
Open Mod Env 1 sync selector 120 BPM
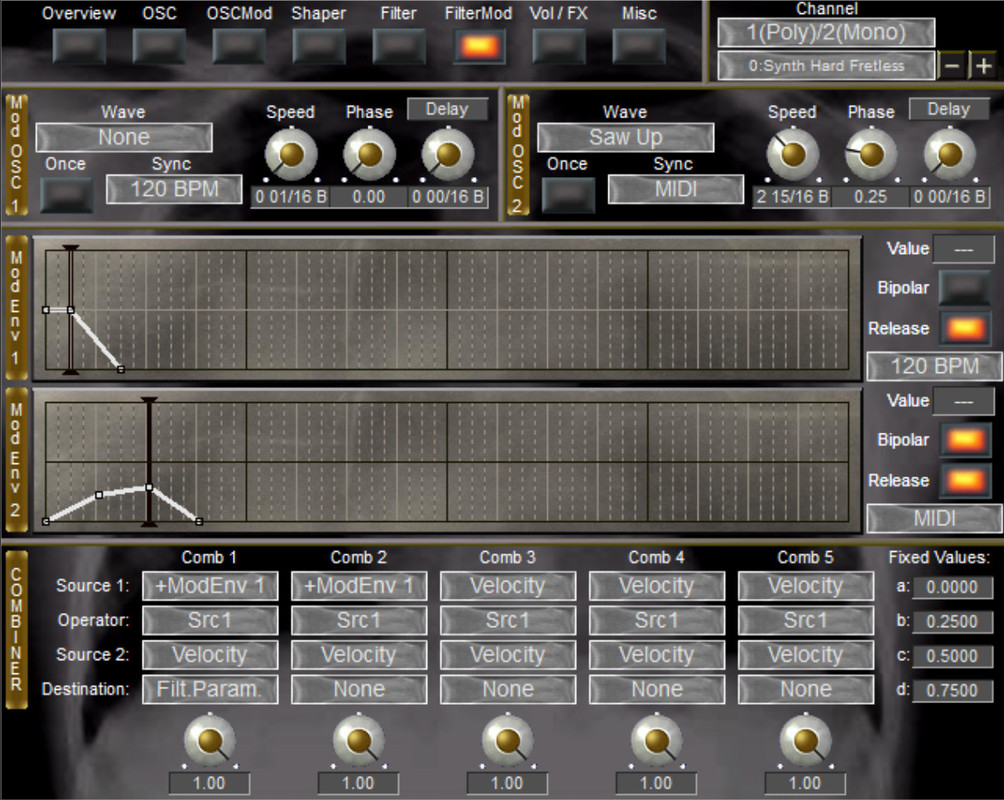tap(935, 366)
